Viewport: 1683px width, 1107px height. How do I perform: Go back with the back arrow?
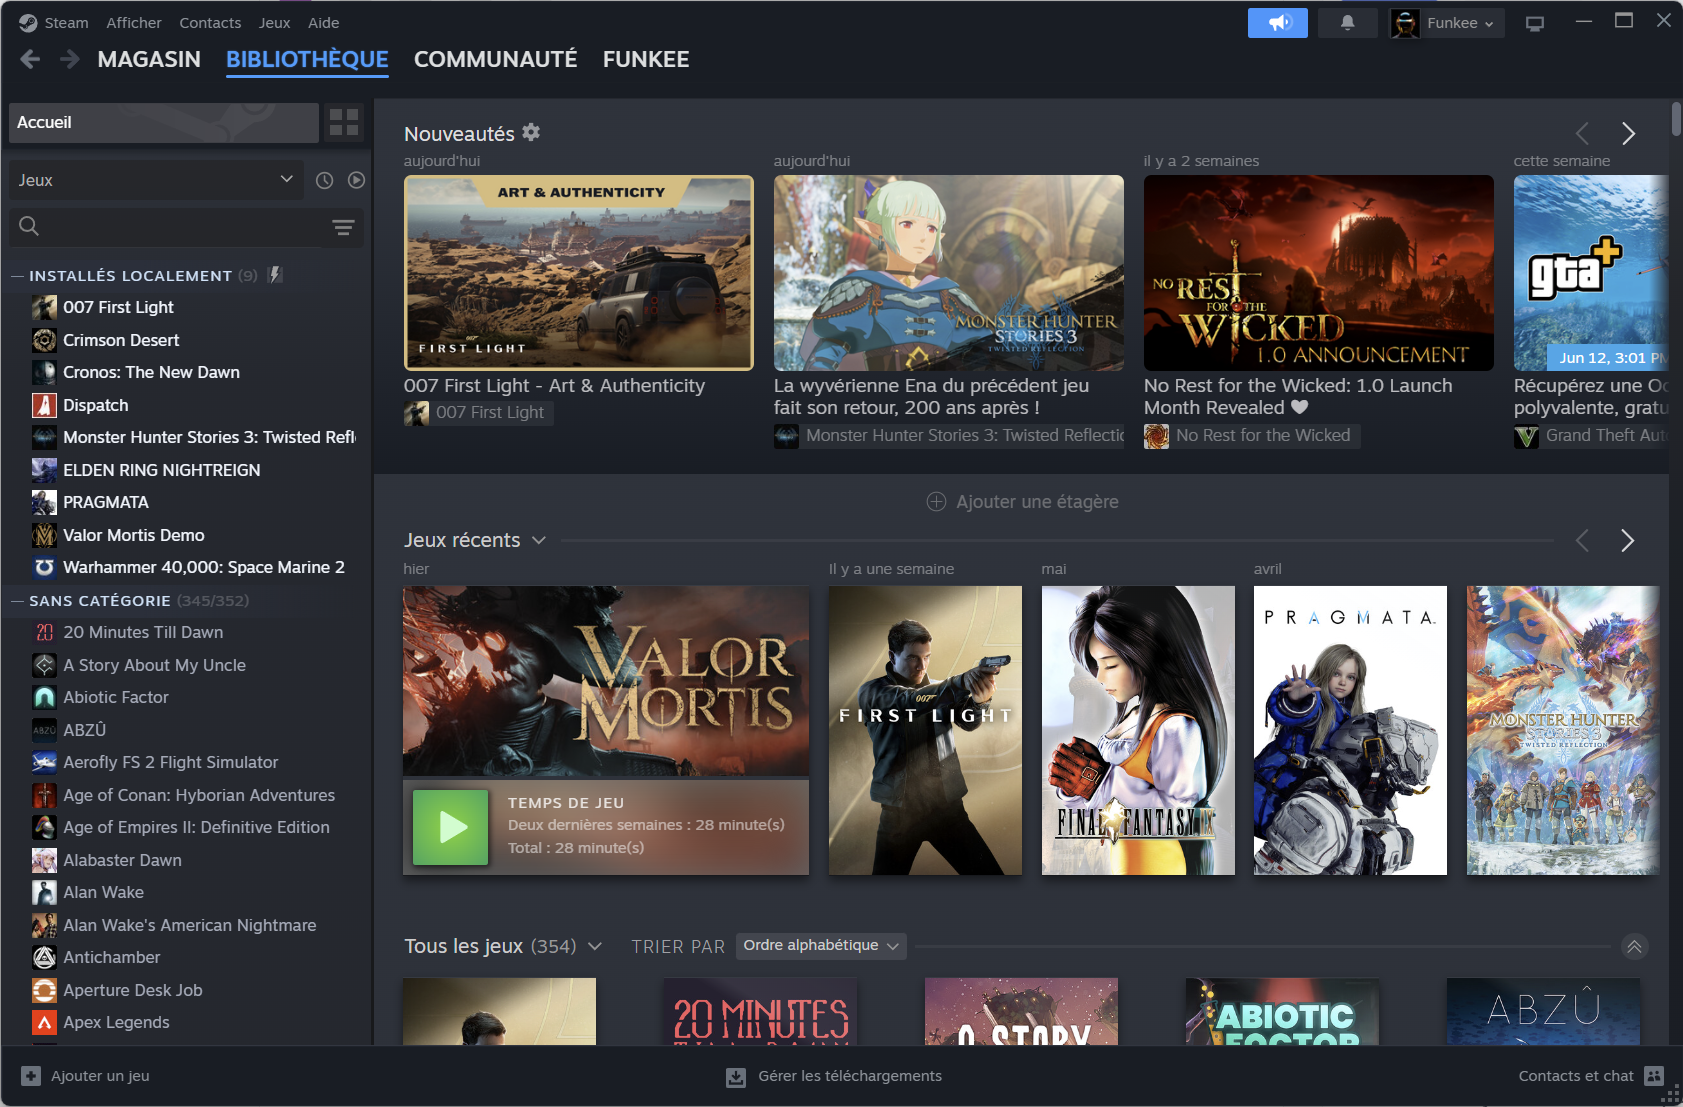coord(30,59)
